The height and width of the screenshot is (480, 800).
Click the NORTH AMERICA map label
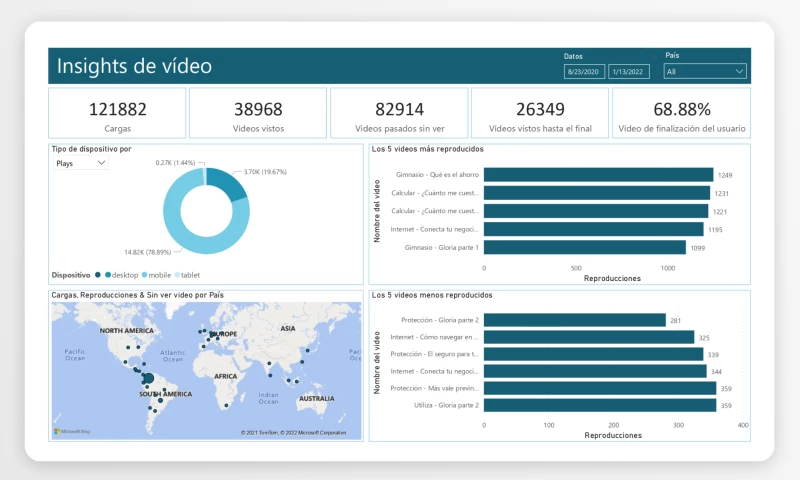[127, 331]
